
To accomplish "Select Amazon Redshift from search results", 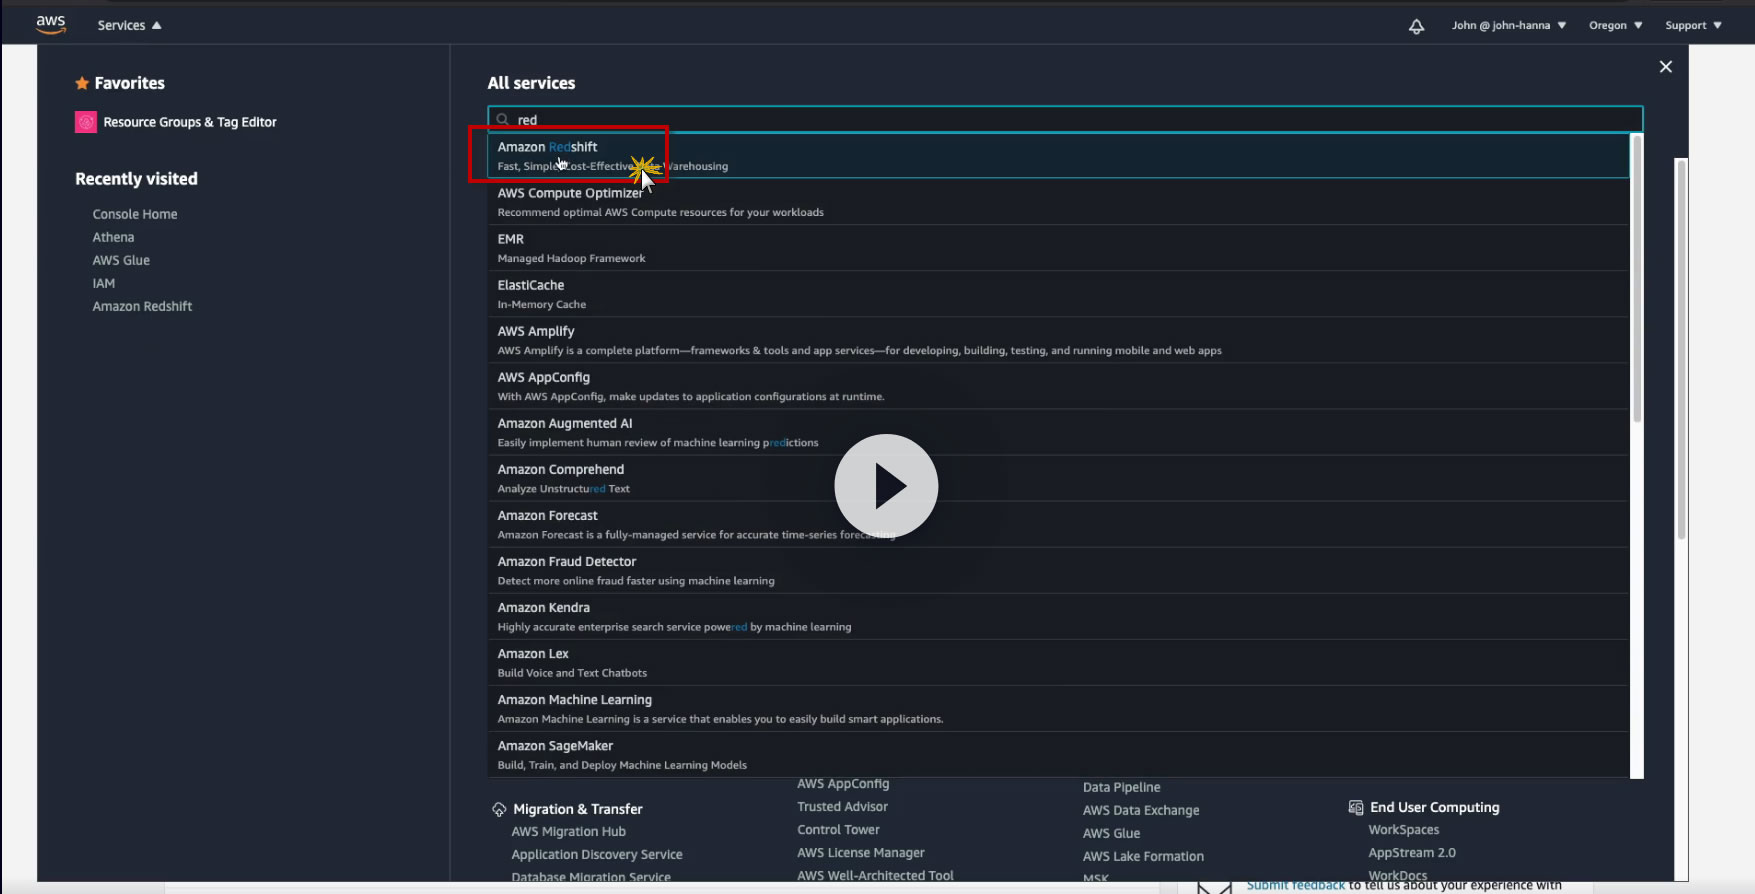I will pyautogui.click(x=1058, y=156).
